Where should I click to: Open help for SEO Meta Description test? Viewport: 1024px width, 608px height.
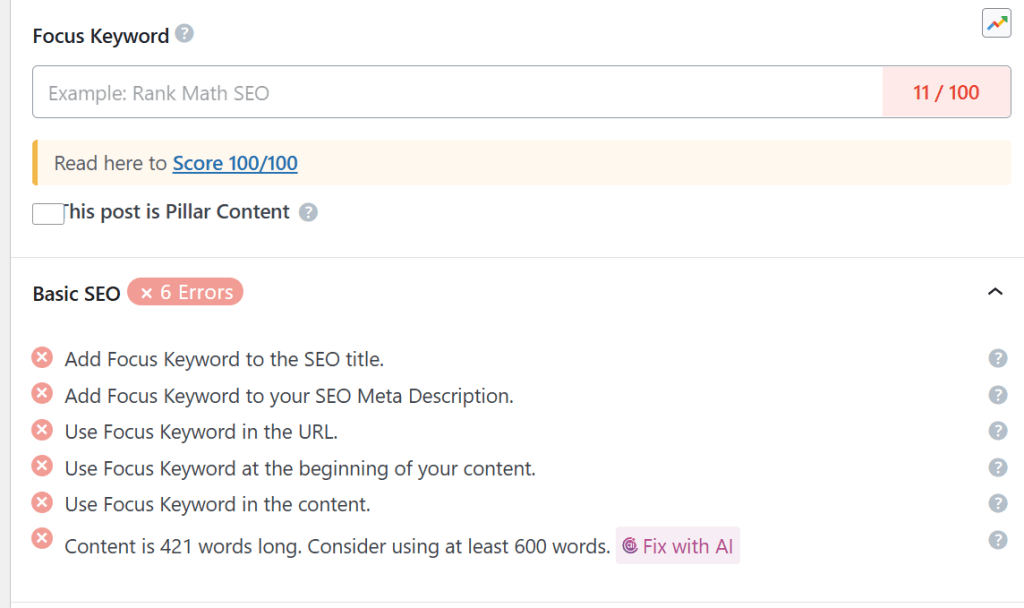pyautogui.click(x=997, y=395)
